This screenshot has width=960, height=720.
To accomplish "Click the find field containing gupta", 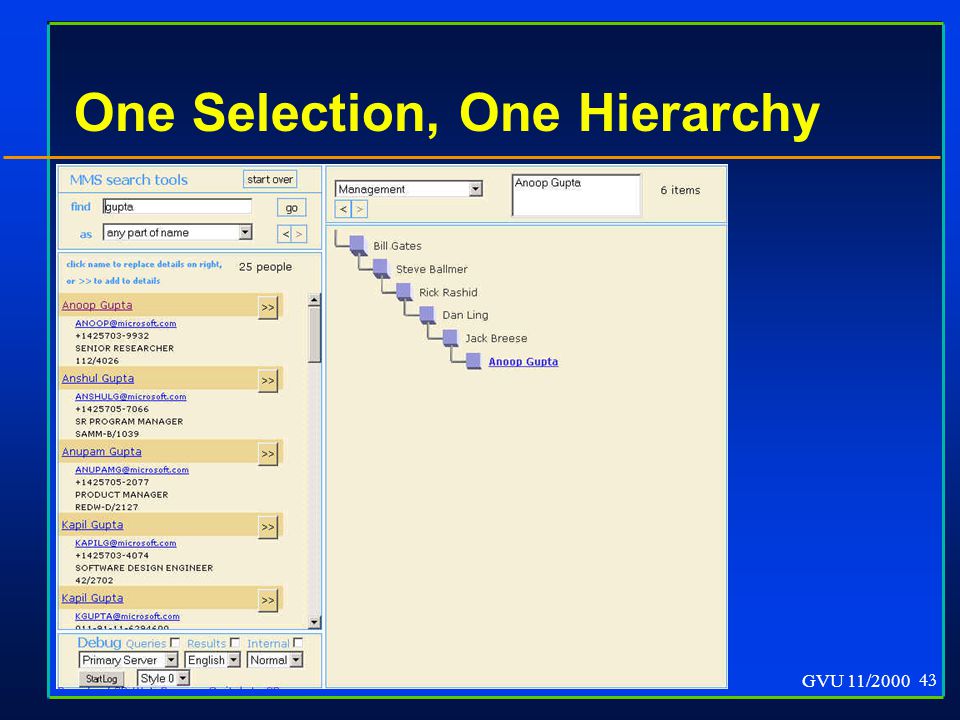I will [178, 207].
